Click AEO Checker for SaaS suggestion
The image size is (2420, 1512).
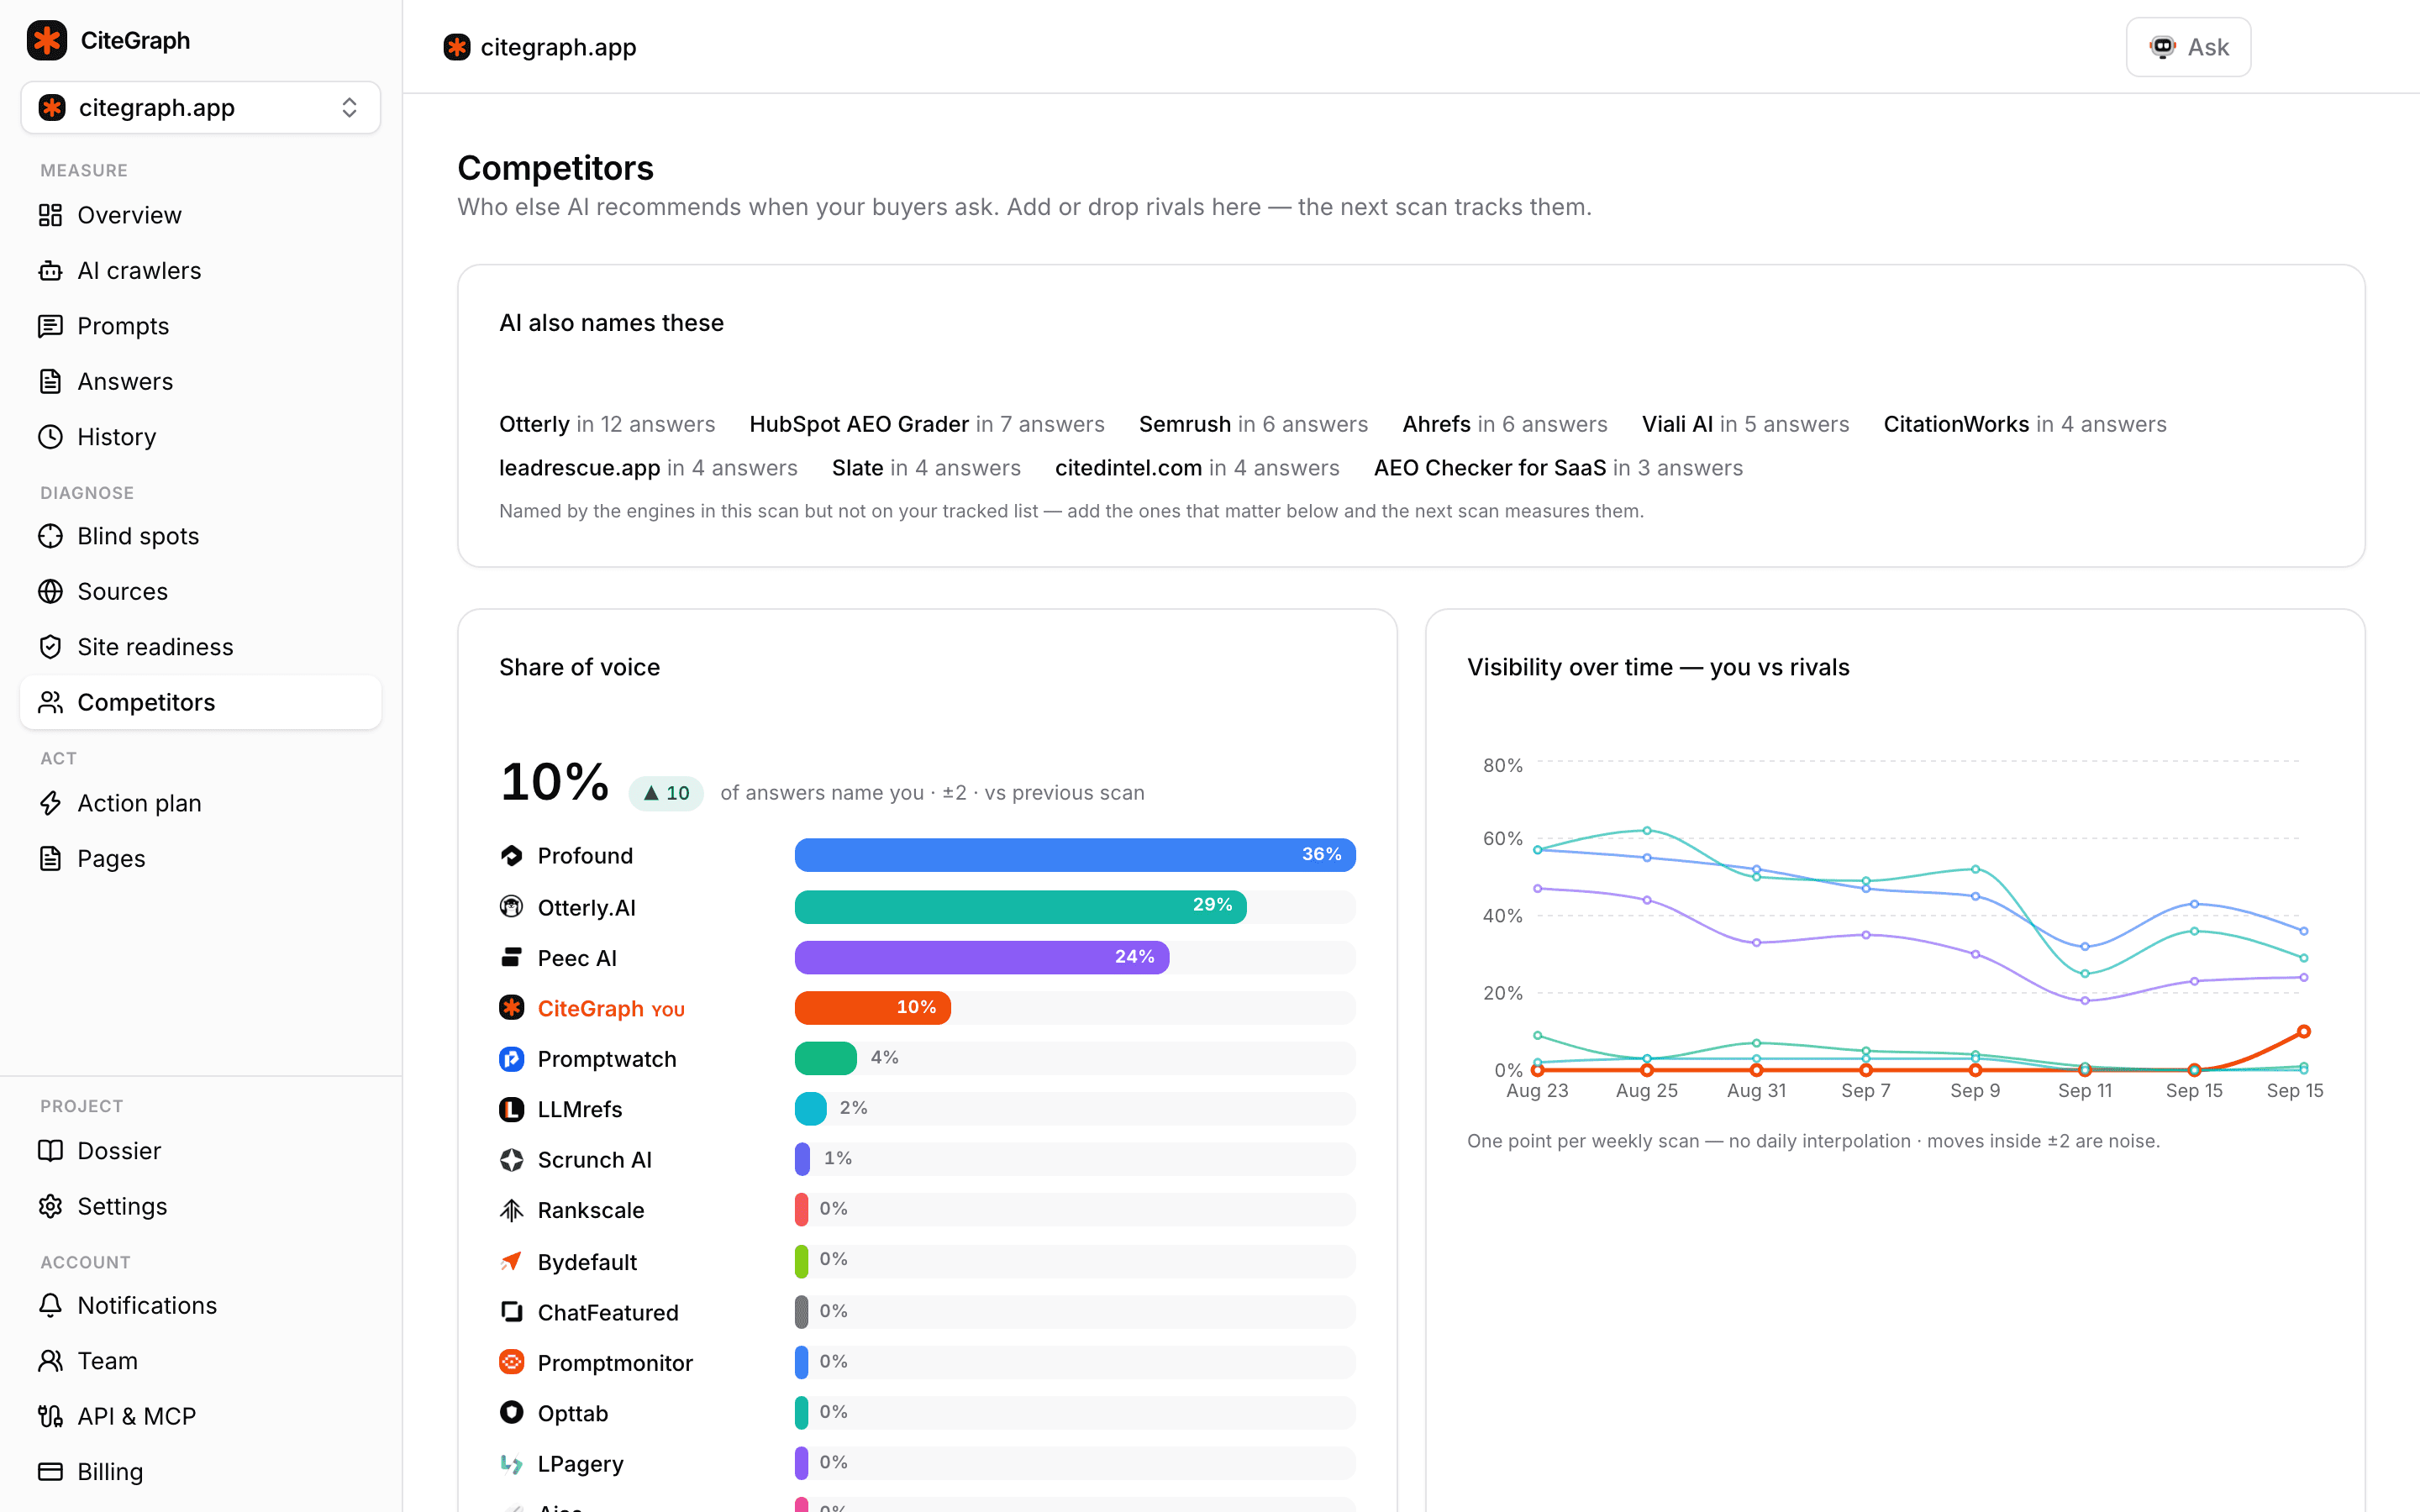[1490, 468]
